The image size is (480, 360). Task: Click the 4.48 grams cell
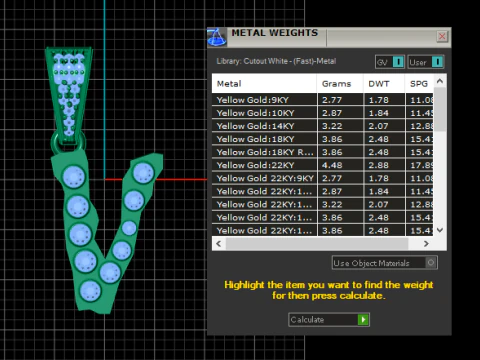point(340,165)
